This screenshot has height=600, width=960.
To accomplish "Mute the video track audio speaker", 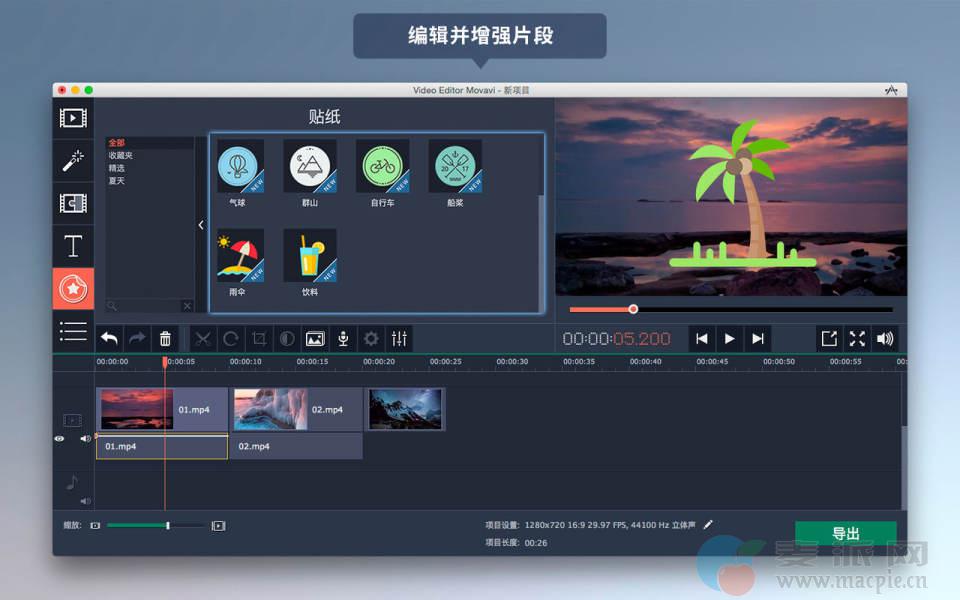I will pyautogui.click(x=85, y=438).
